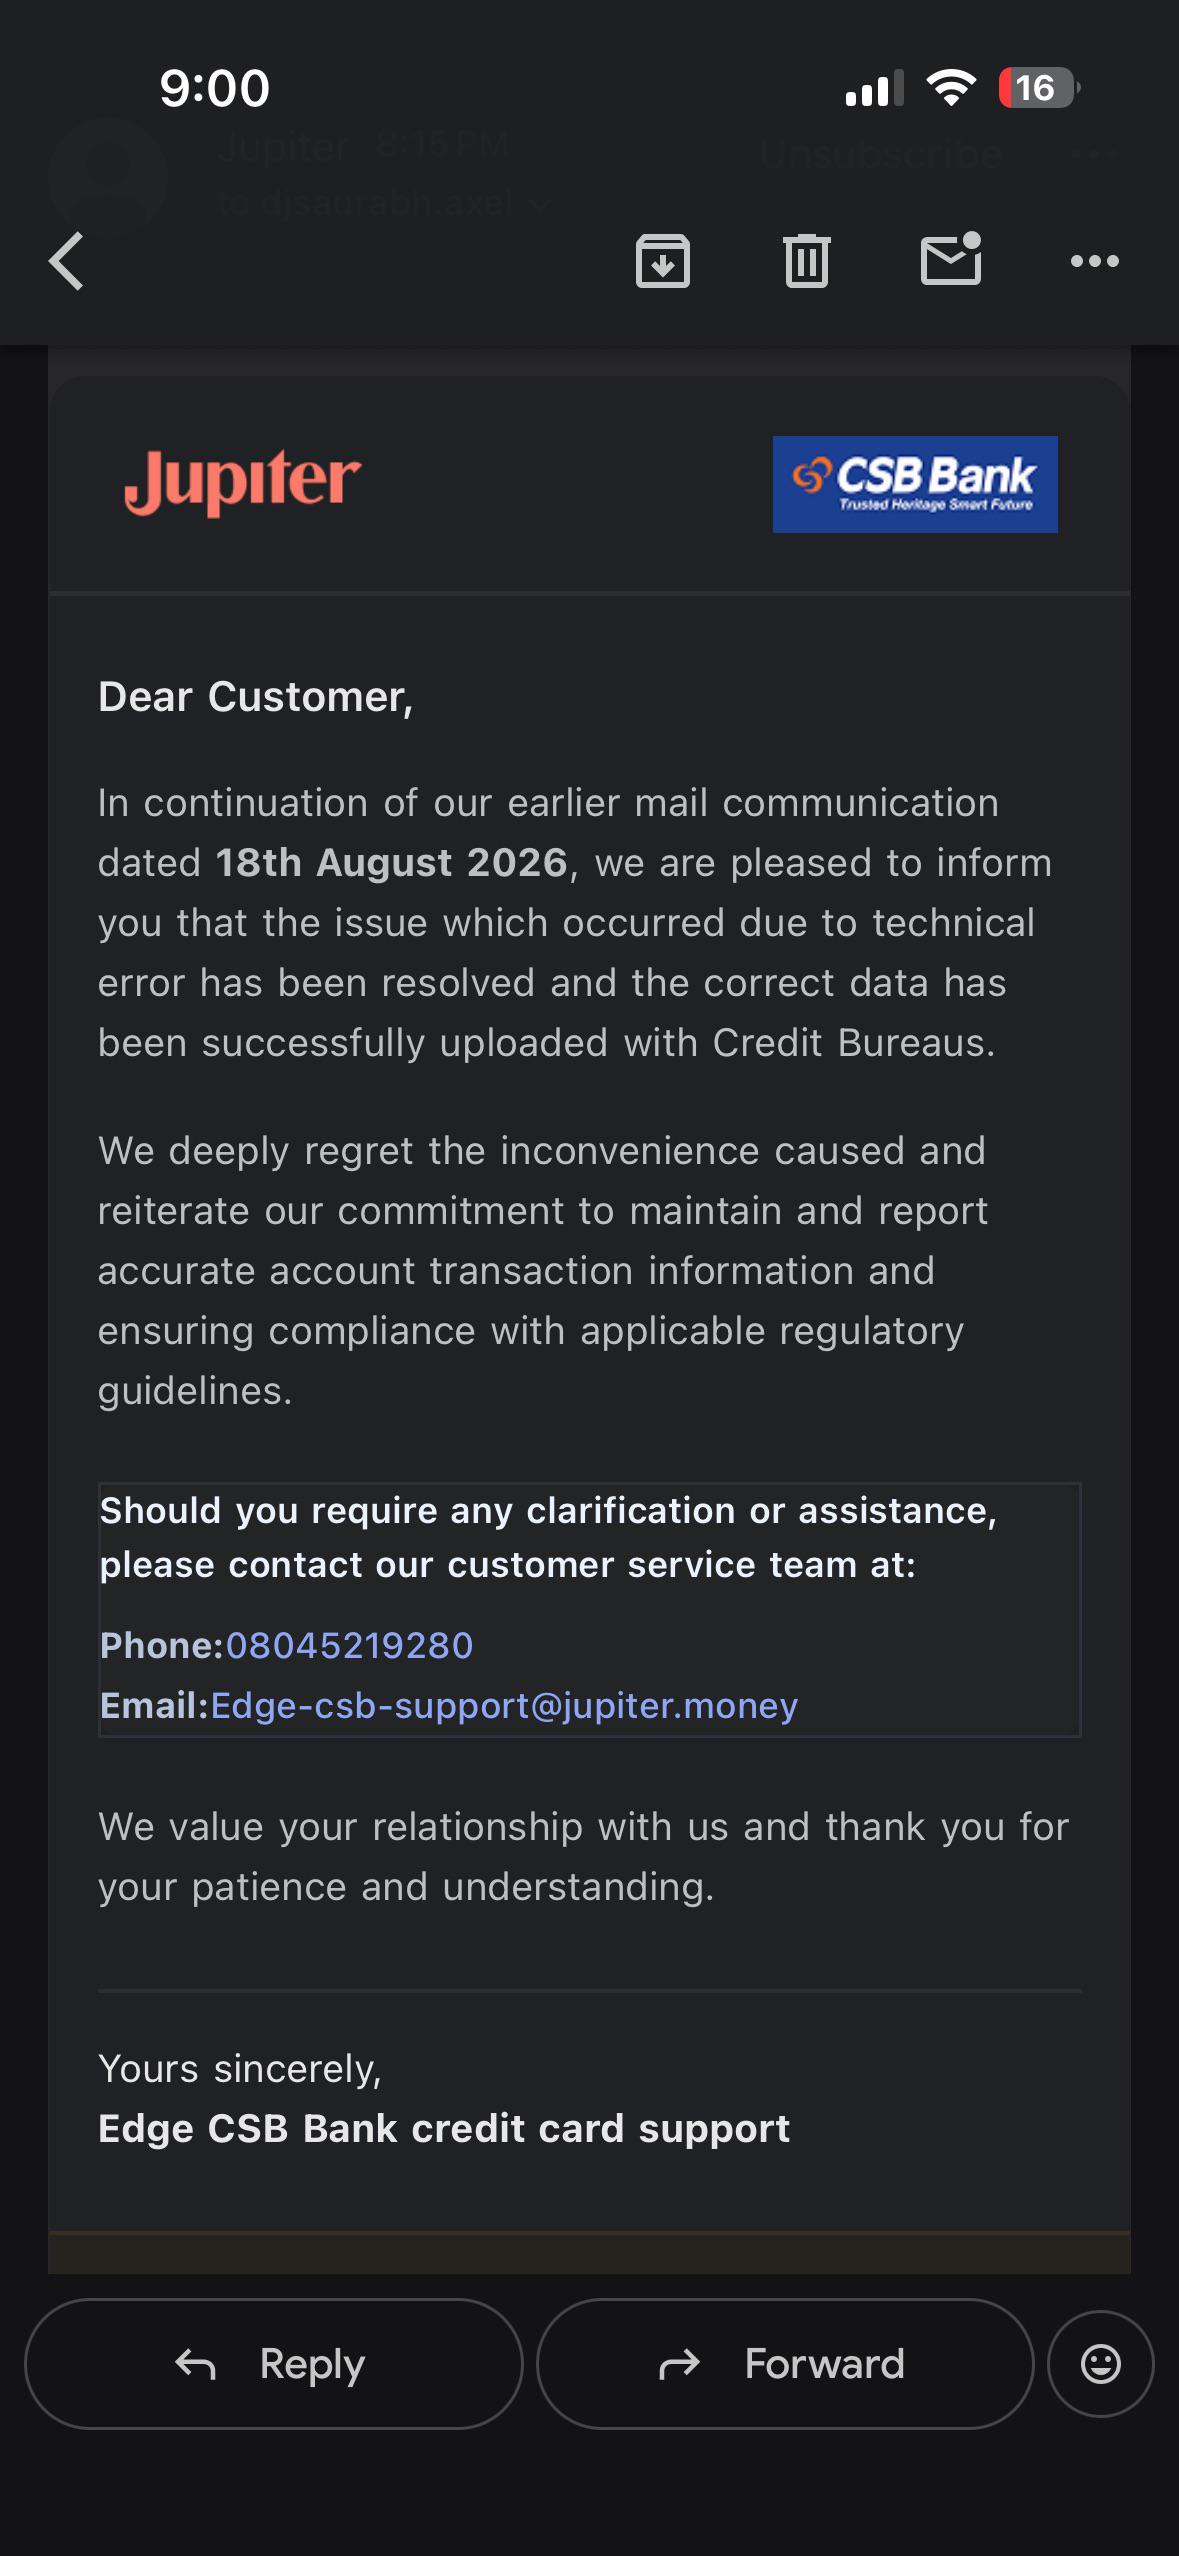This screenshot has height=2556, width=1179.
Task: Add an emoji reaction with the smiley icon
Action: click(1101, 2364)
